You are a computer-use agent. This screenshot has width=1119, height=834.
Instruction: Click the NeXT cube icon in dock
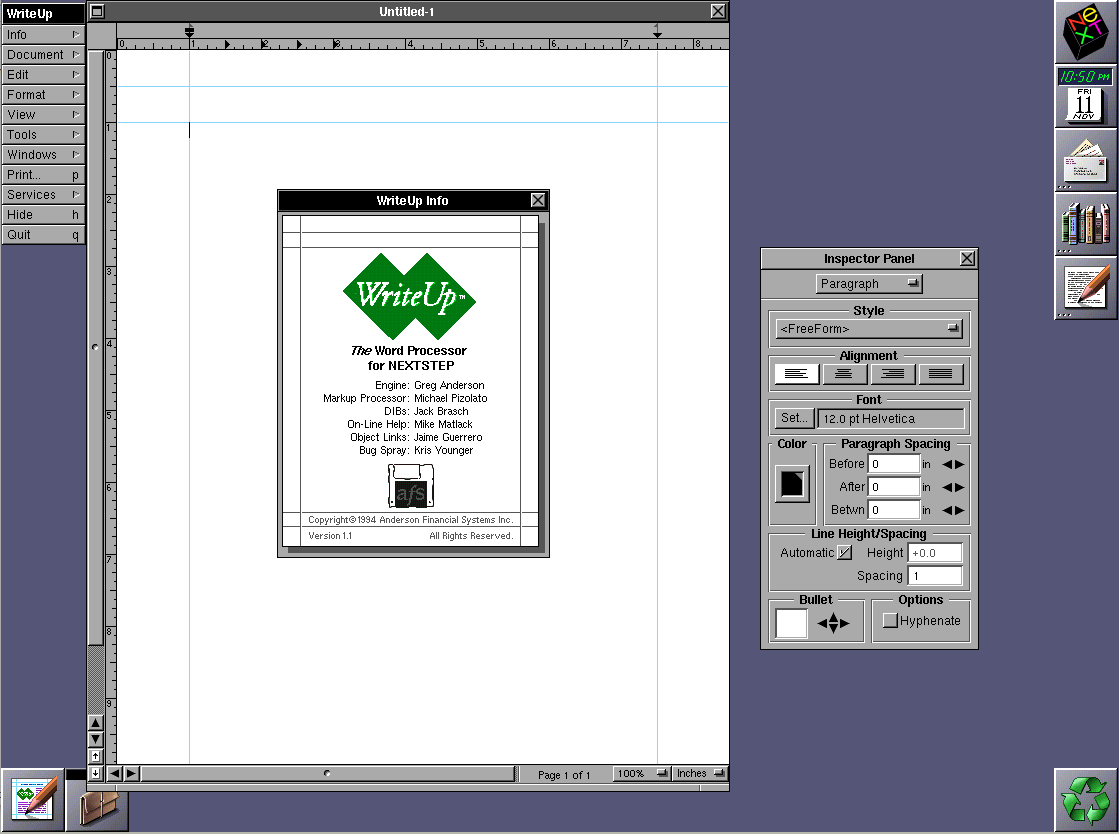pos(1085,32)
